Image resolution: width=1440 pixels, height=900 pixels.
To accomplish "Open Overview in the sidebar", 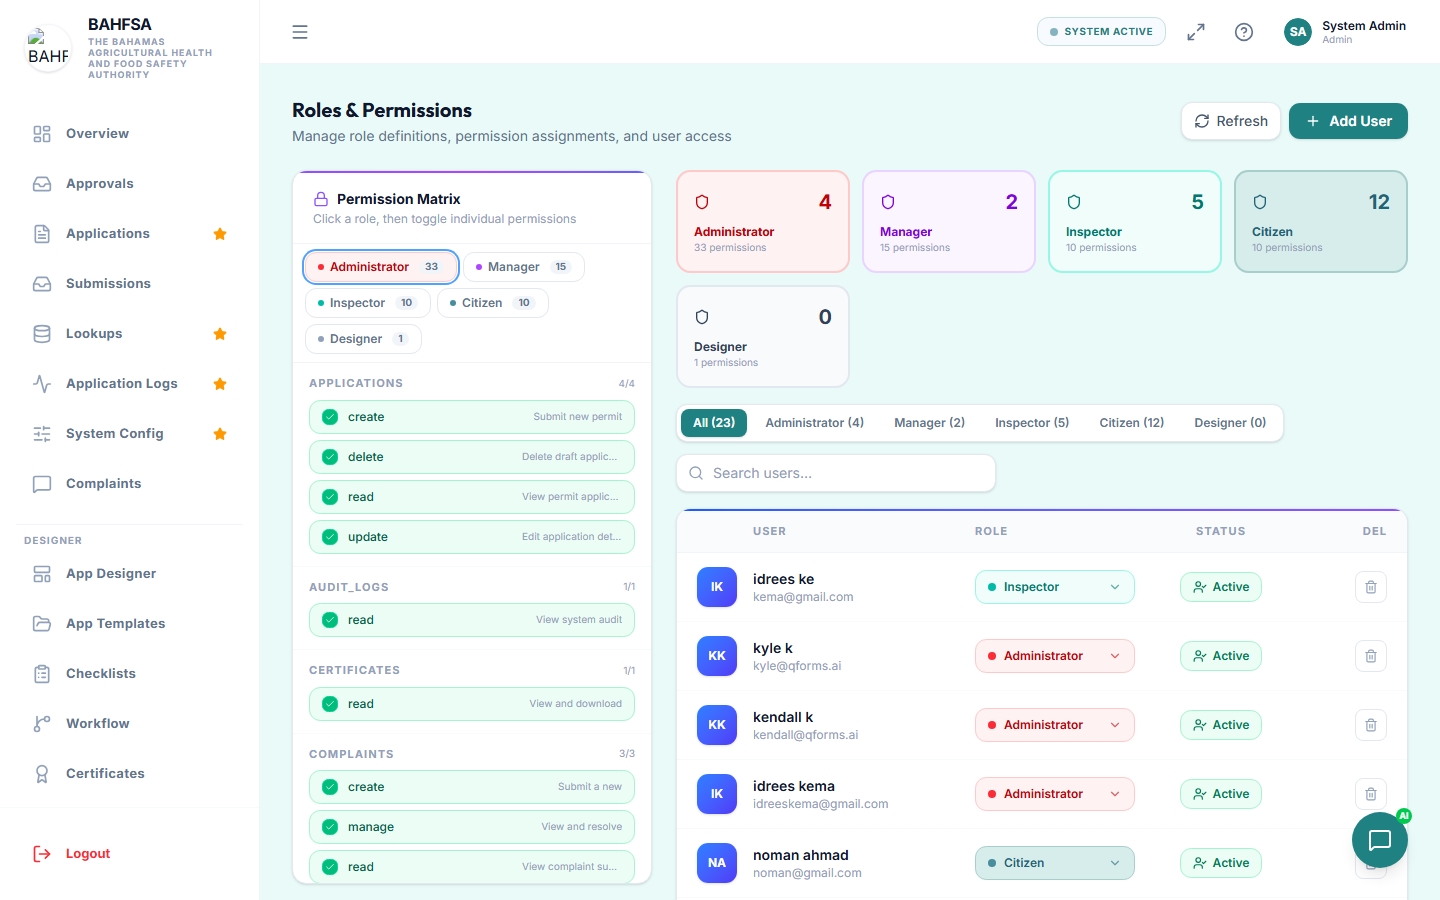I will pos(130,134).
